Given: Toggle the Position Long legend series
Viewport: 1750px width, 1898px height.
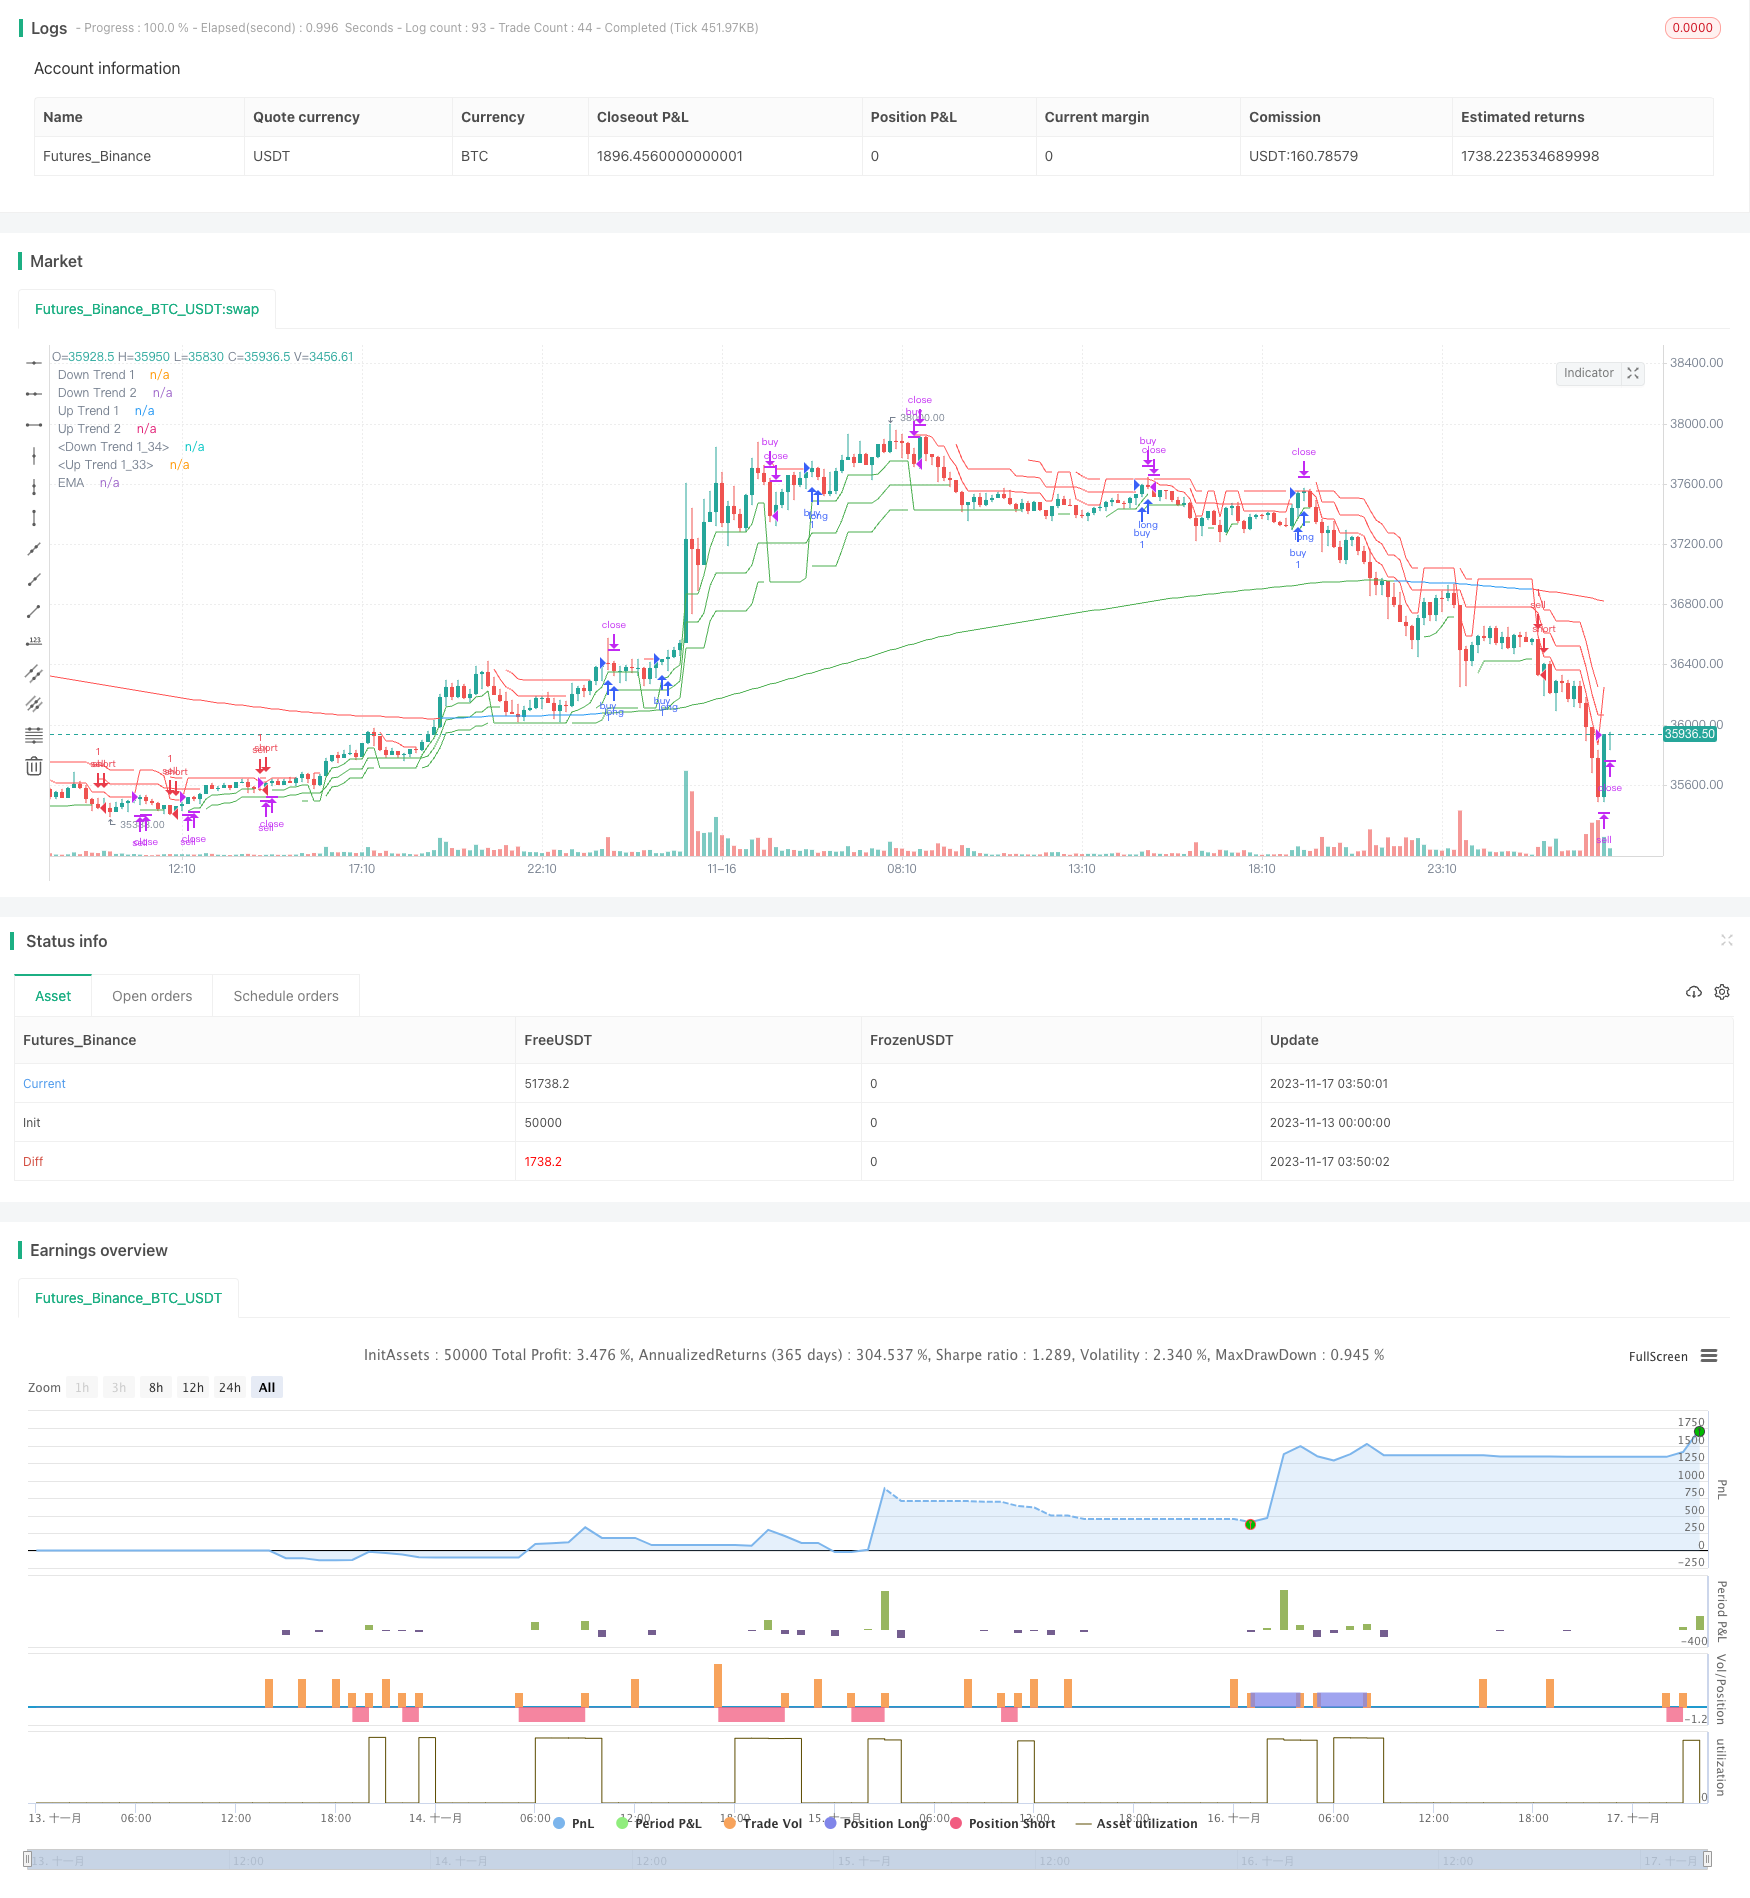Looking at the screenshot, I should [x=876, y=1823].
